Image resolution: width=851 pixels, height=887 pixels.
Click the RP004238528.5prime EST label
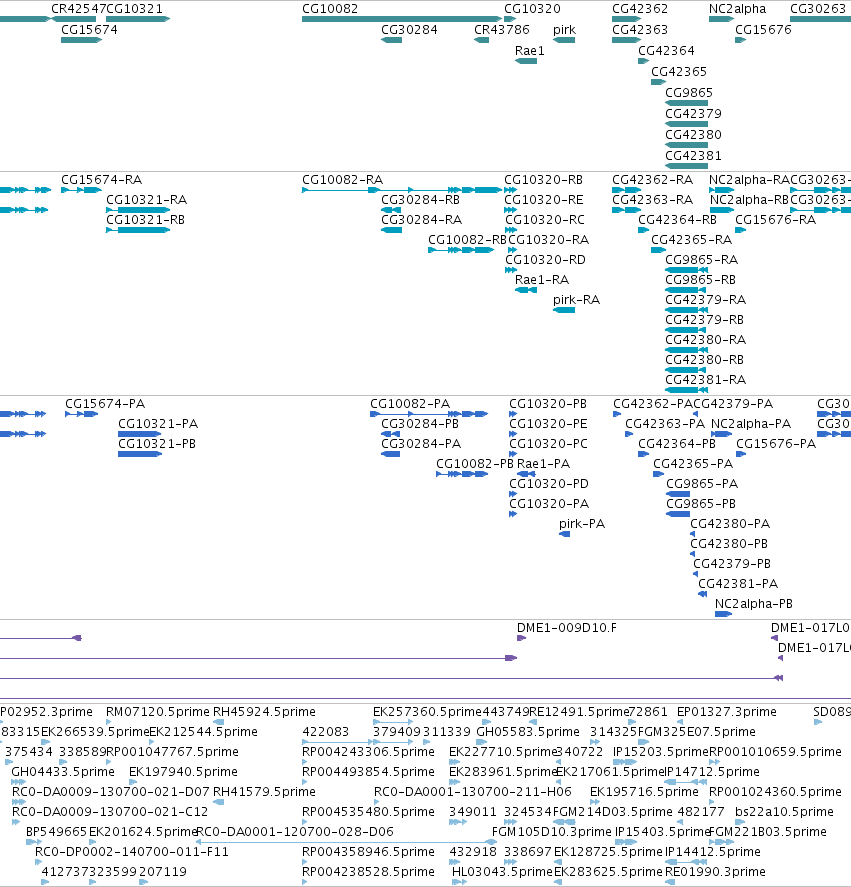coord(368,872)
